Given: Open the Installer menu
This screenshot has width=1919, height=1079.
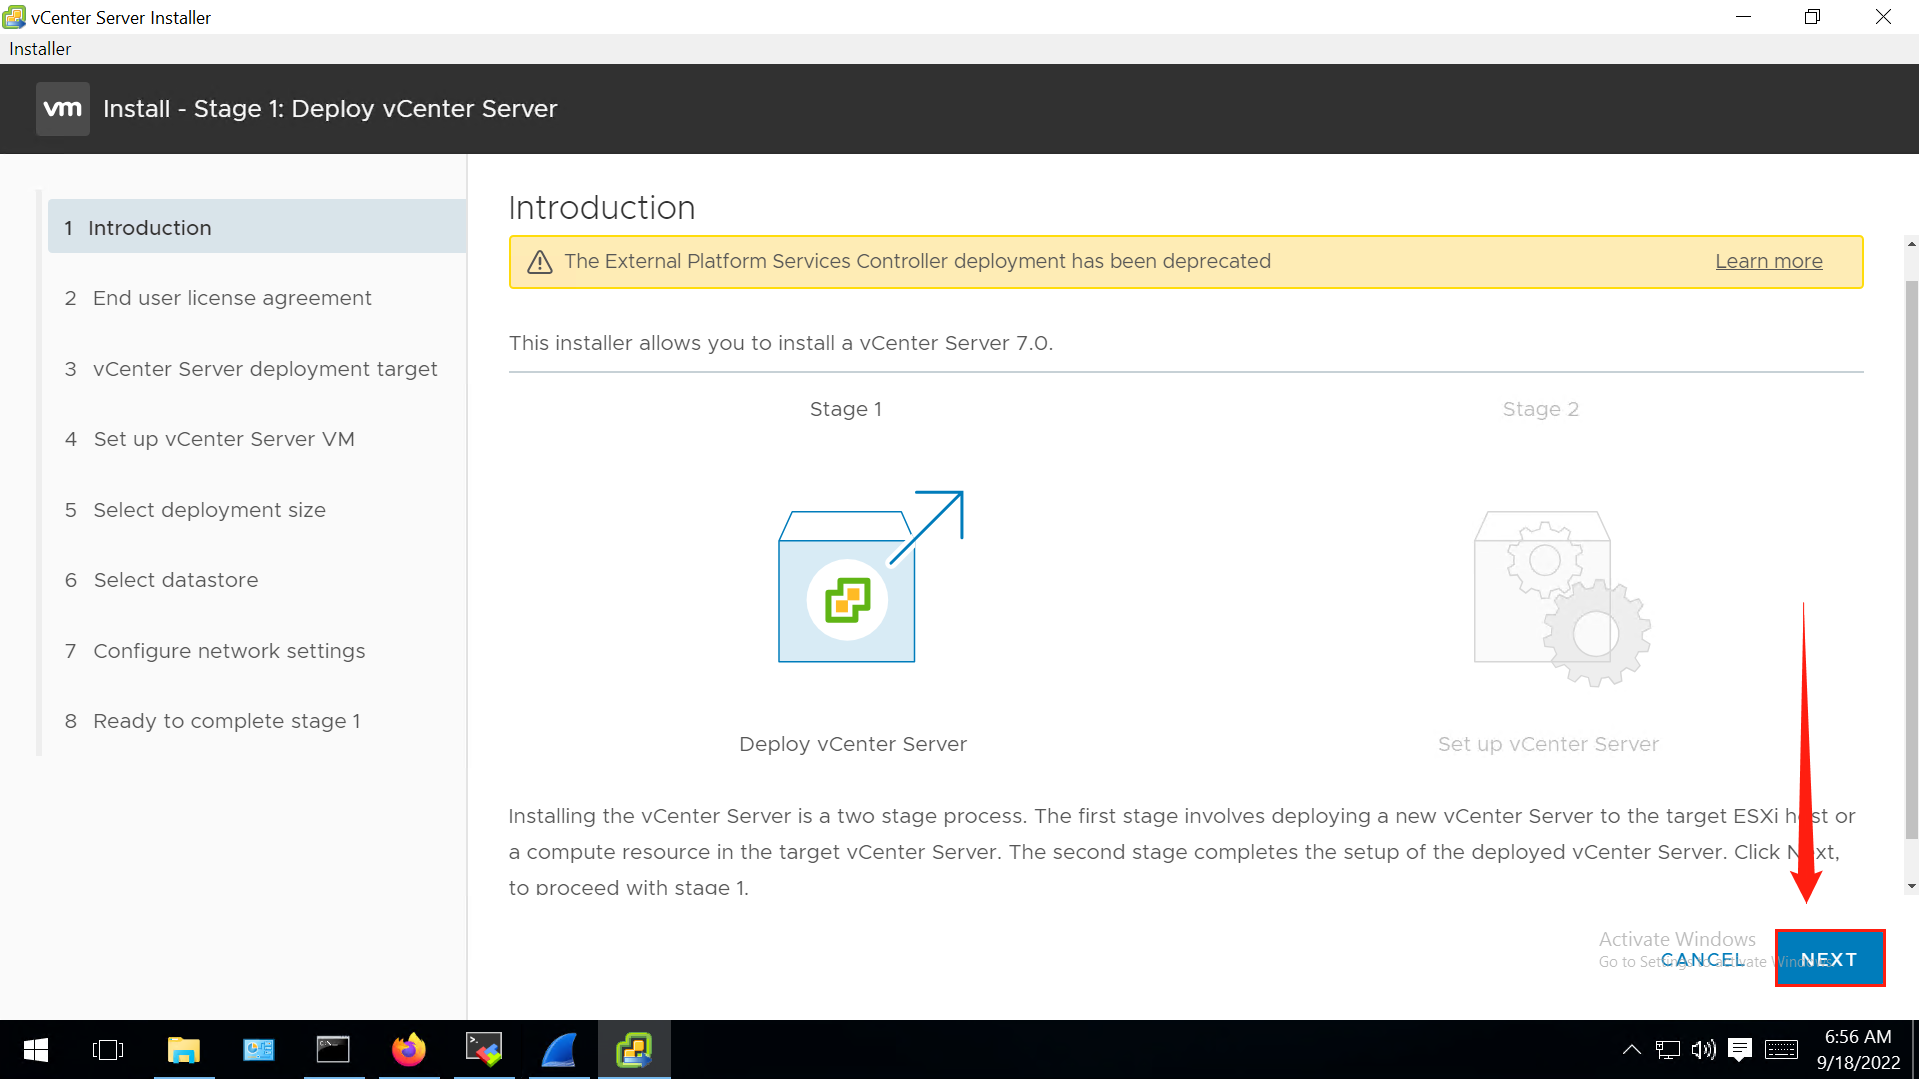Looking at the screenshot, I should pos(40,49).
